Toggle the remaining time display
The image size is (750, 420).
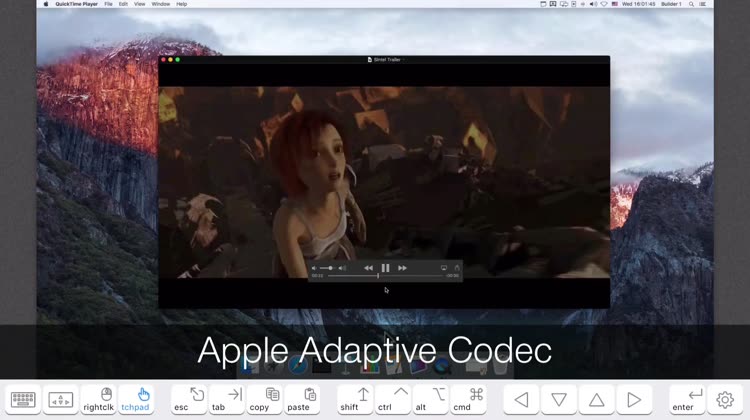point(452,276)
